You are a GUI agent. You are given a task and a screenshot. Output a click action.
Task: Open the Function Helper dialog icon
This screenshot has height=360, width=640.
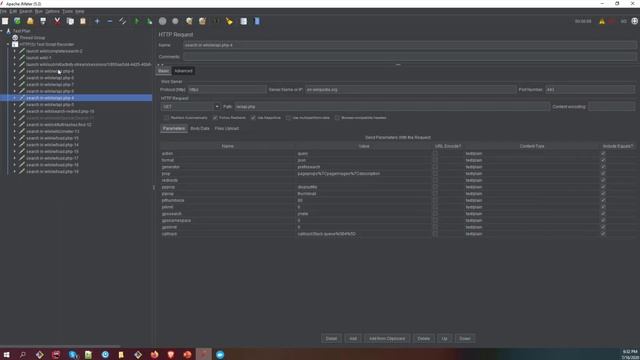coord(243,21)
